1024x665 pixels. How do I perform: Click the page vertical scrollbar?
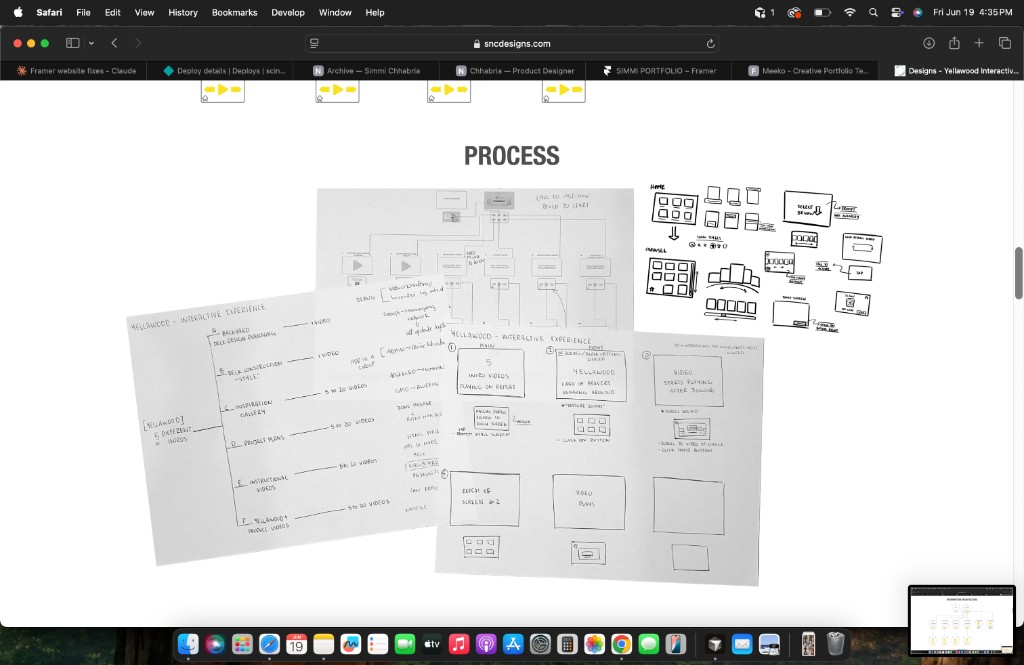coord(1018,273)
